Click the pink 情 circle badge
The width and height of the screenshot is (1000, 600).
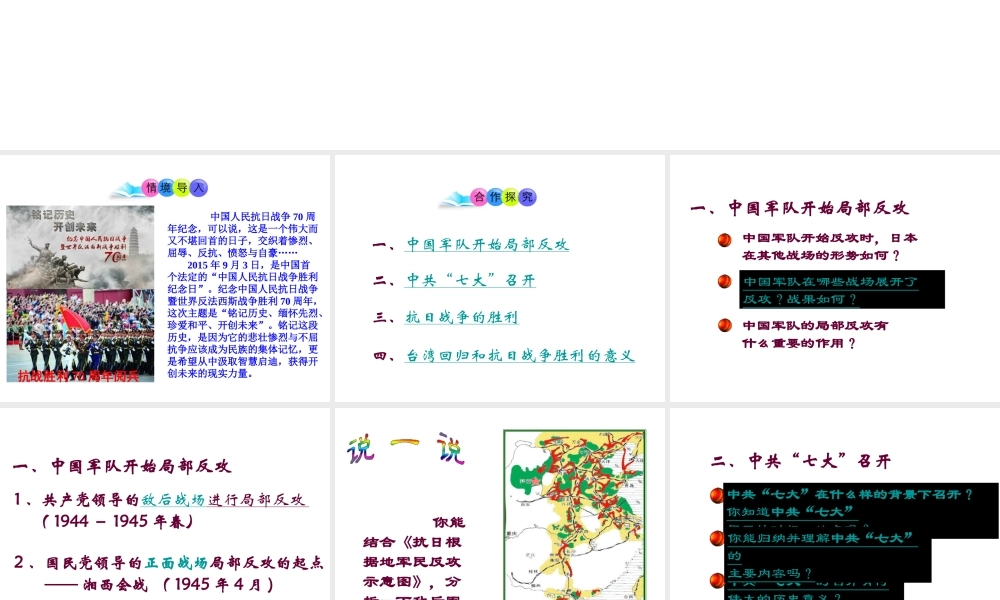point(151,187)
